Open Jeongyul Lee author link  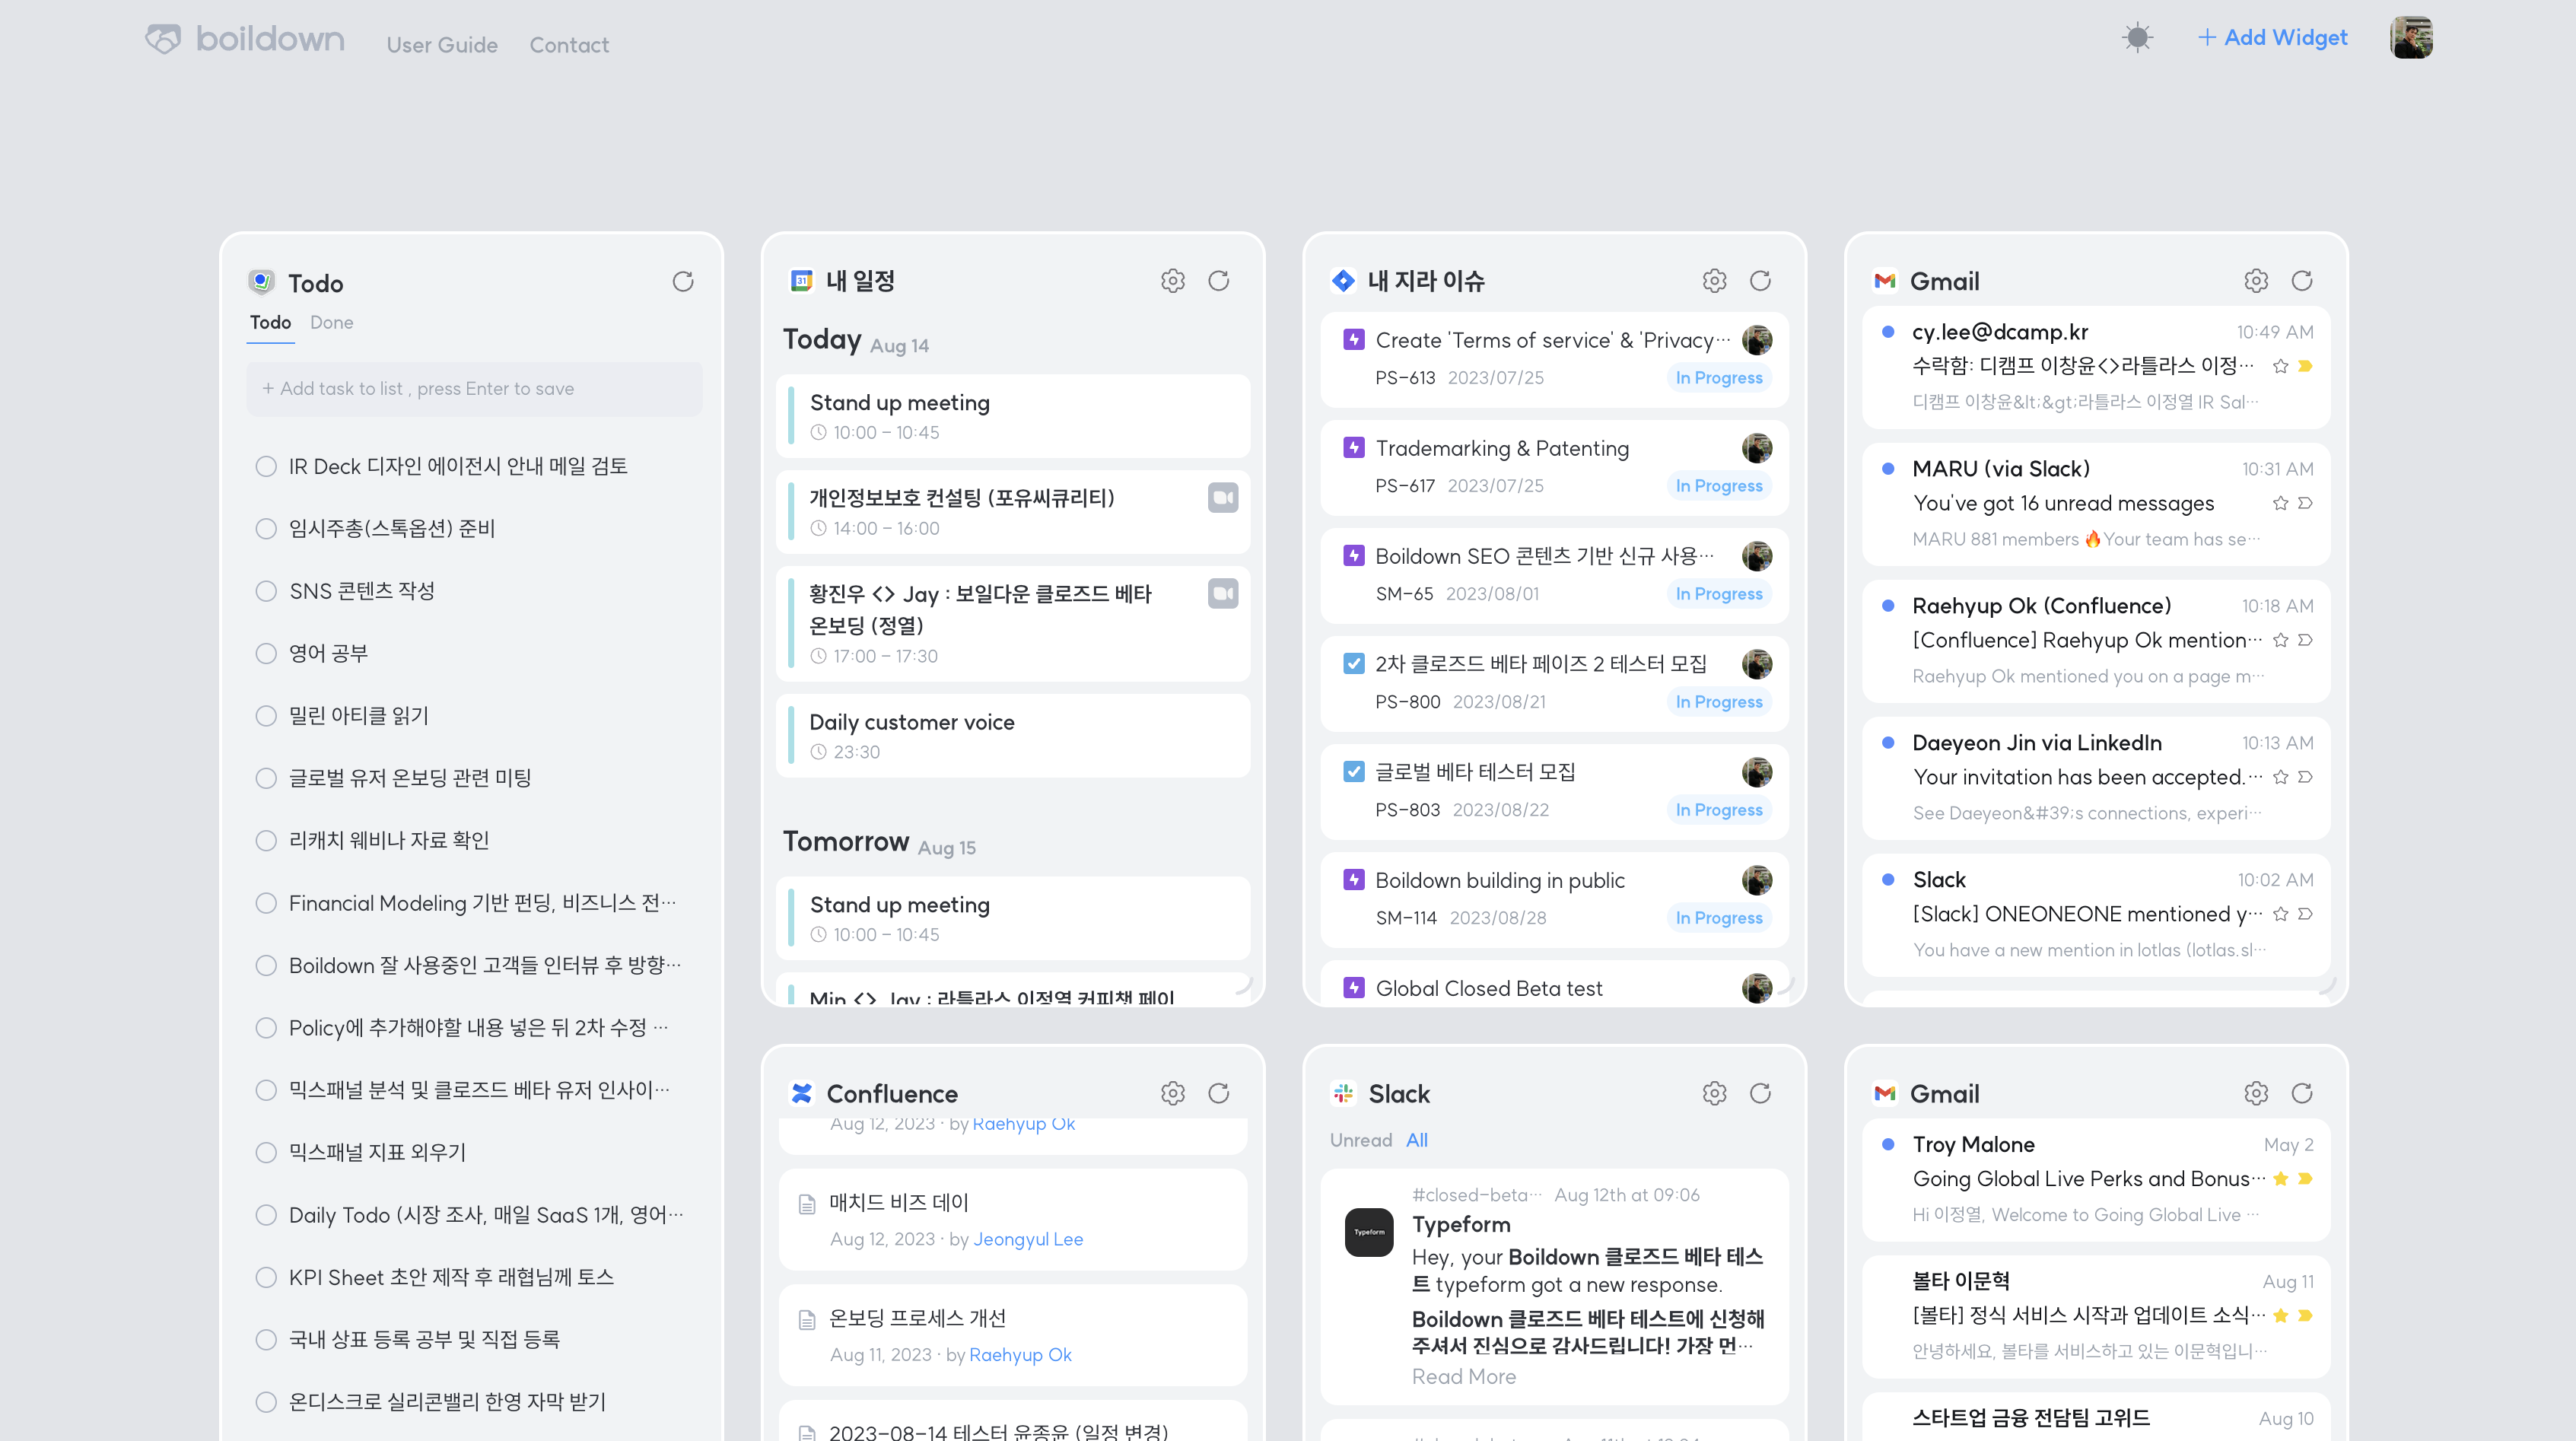point(1028,1239)
